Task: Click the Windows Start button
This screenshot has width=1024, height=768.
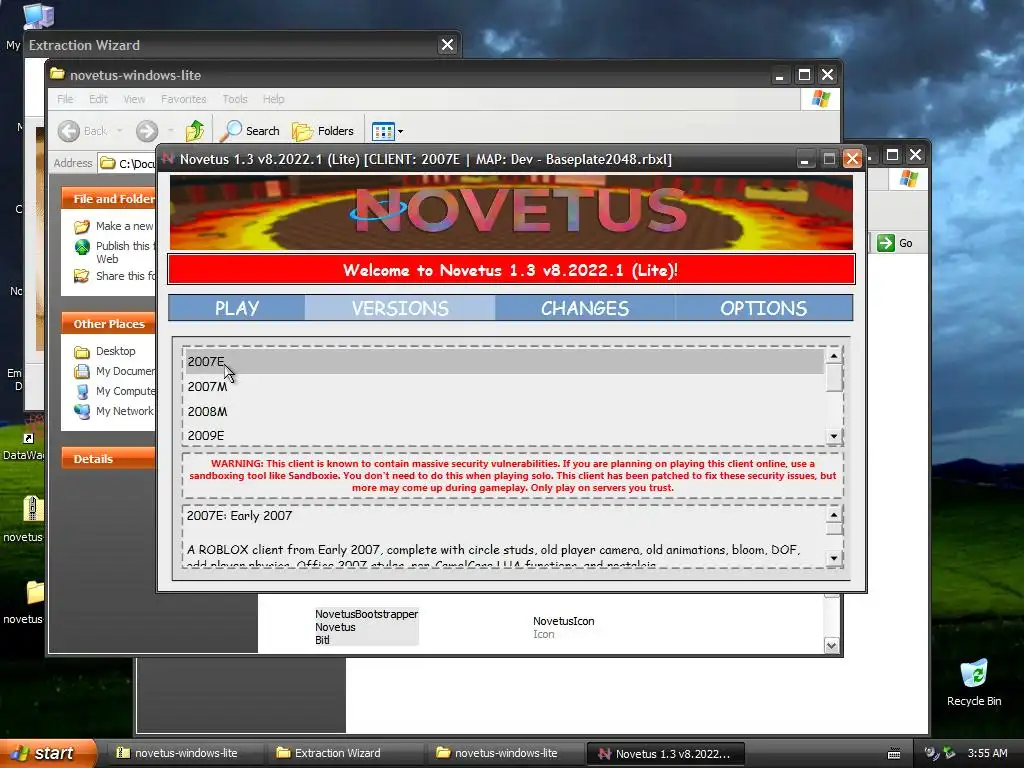Action: click(x=47, y=753)
